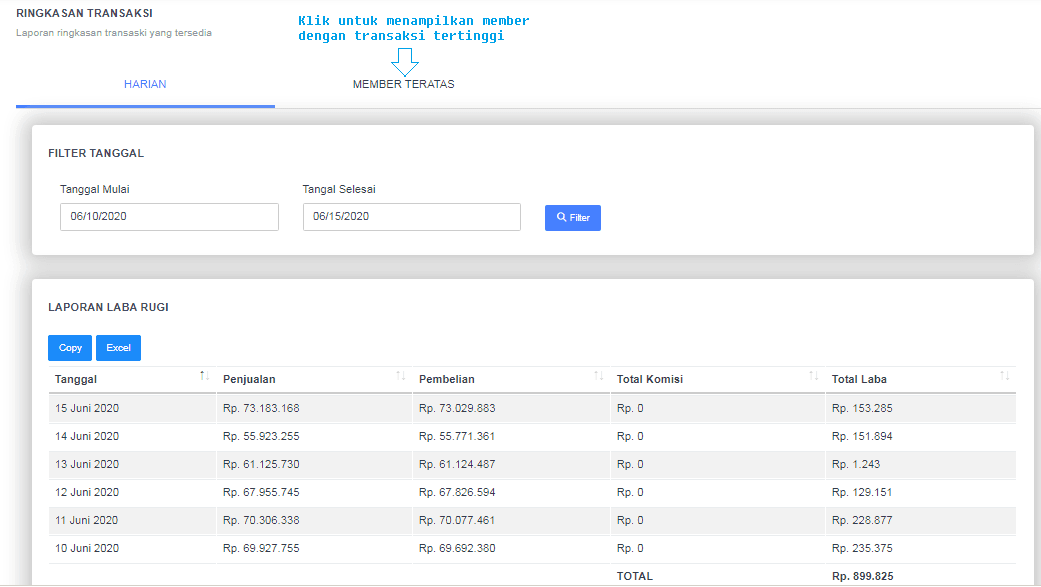Click the sort arrows in Tanggal column

[204, 376]
